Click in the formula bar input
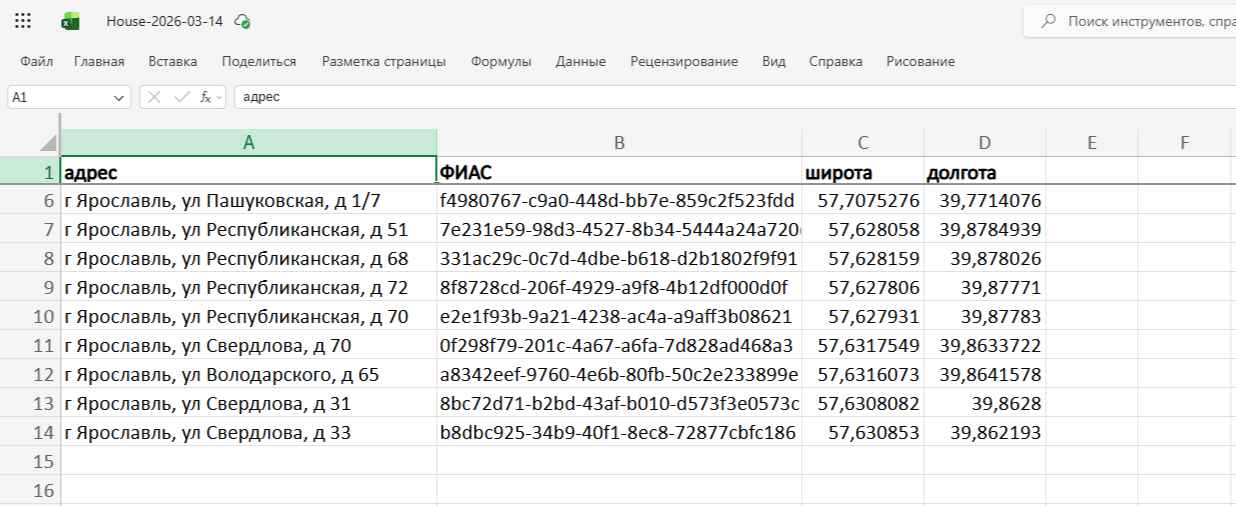Image resolution: width=1236 pixels, height=506 pixels. tap(700, 97)
